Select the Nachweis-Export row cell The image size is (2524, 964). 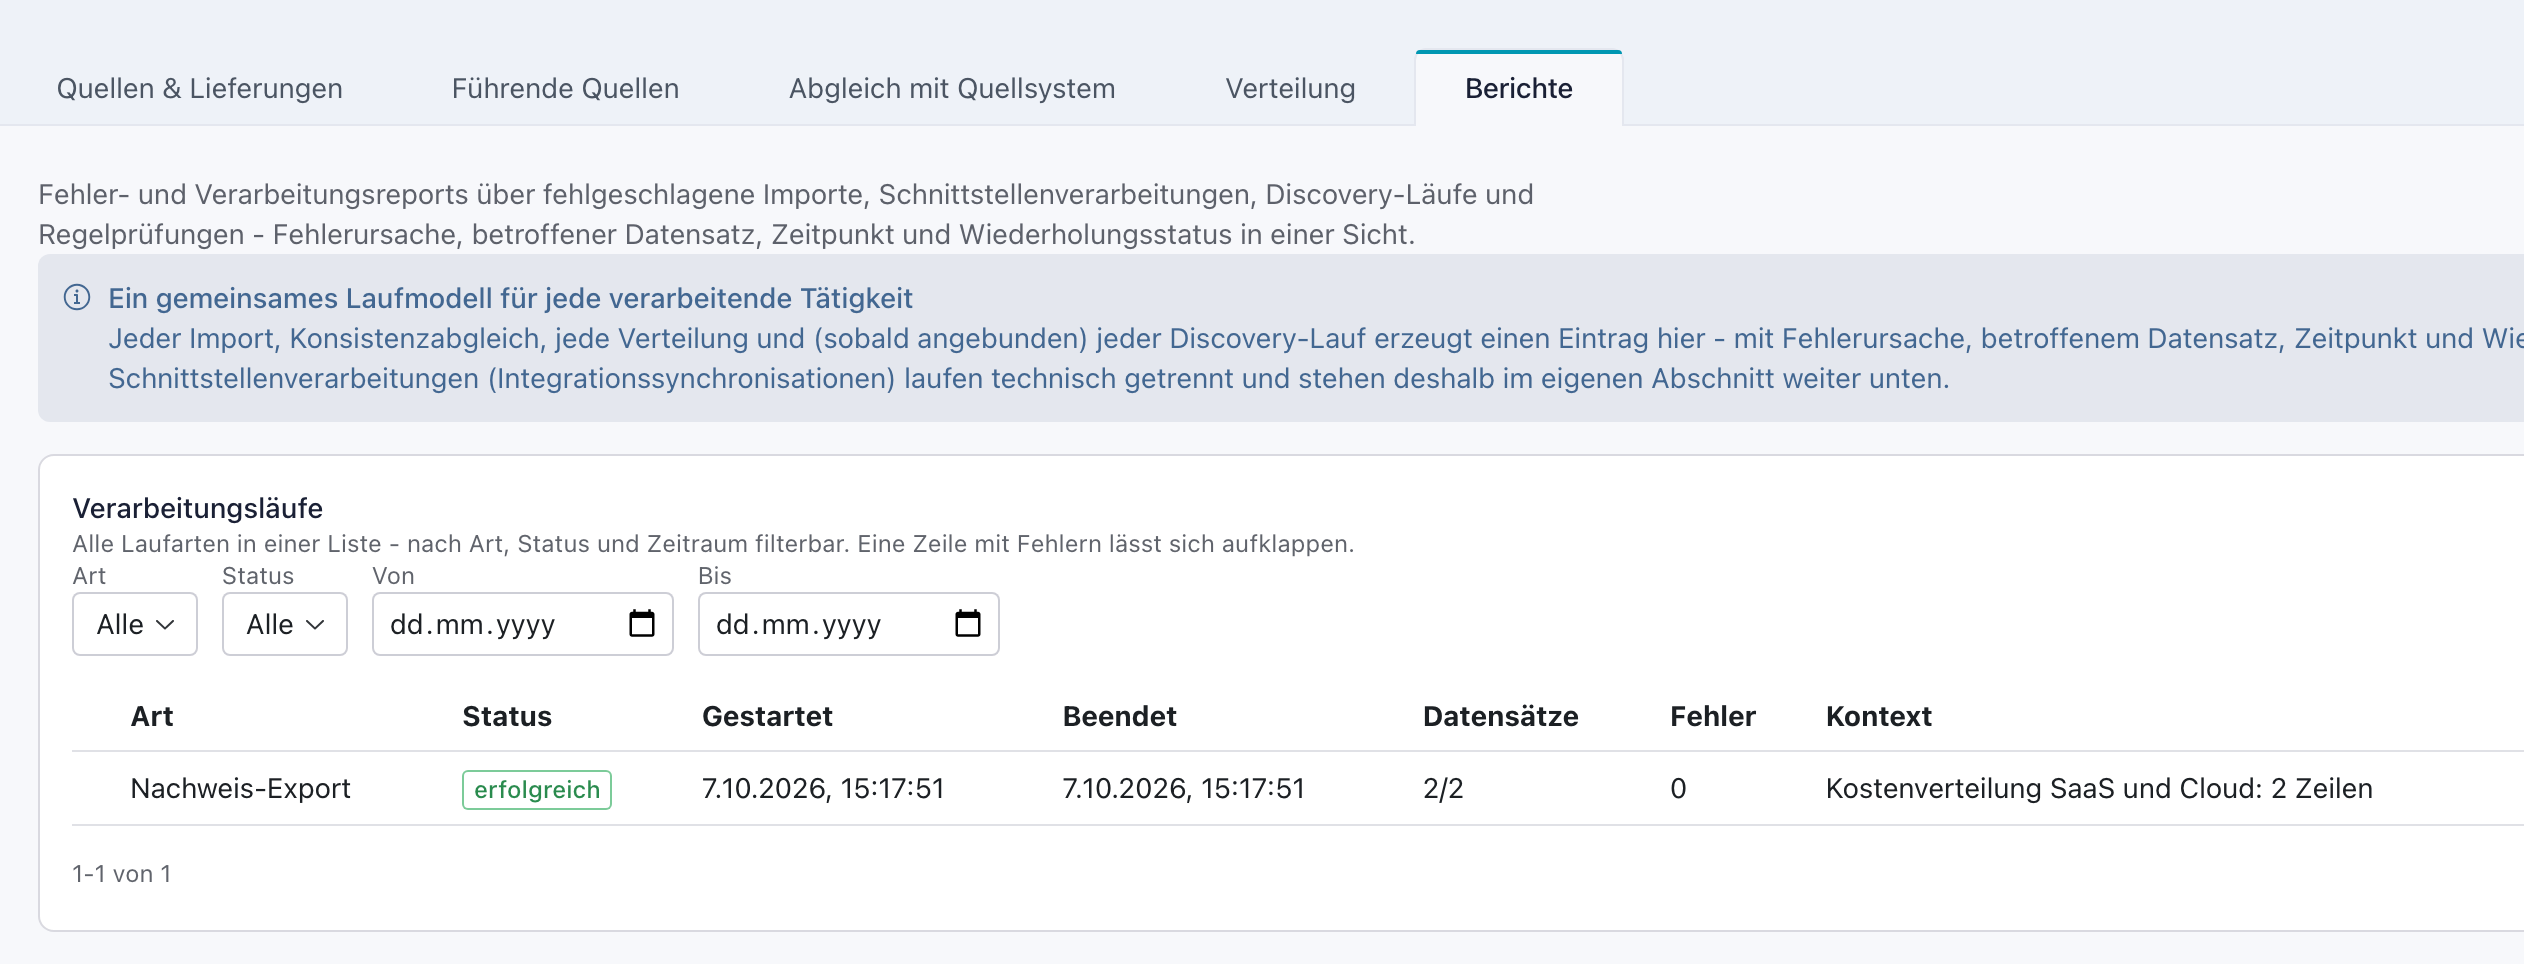coord(240,788)
